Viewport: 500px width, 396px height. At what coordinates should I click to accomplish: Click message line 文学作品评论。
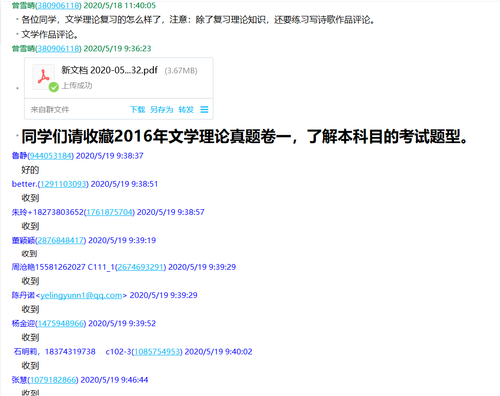coord(50,34)
